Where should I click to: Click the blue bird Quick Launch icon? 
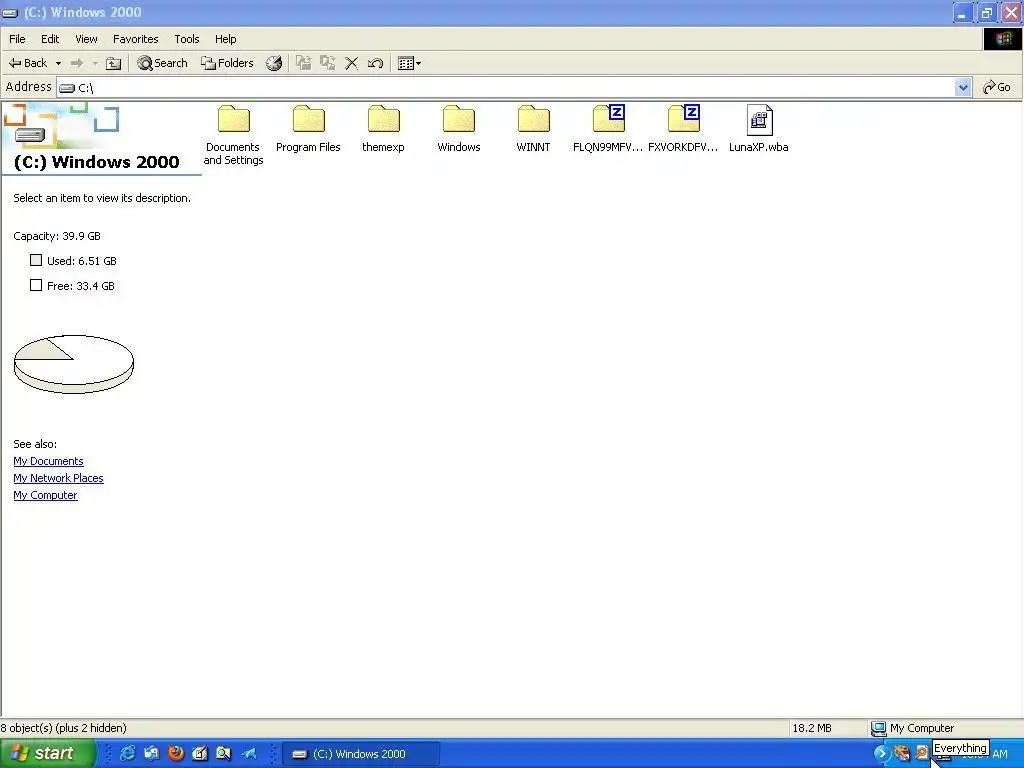pos(248,754)
